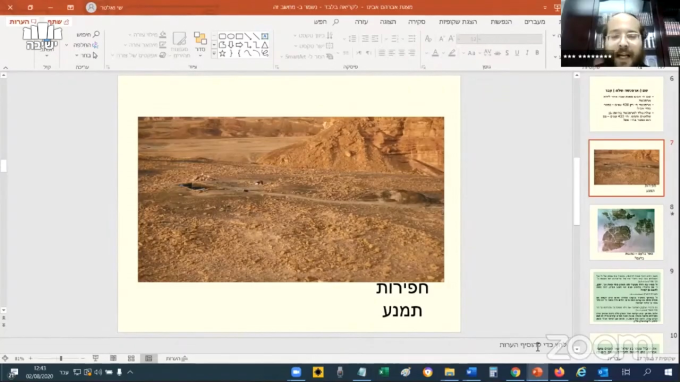Open Firefox from taskbar
This screenshot has width=680, height=382.
coord(559,372)
